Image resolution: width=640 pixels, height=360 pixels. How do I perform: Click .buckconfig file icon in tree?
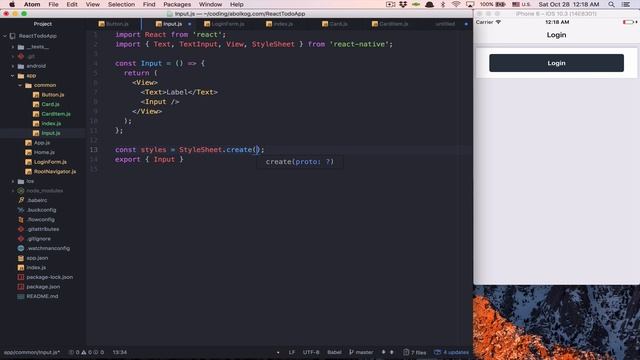point(21,210)
